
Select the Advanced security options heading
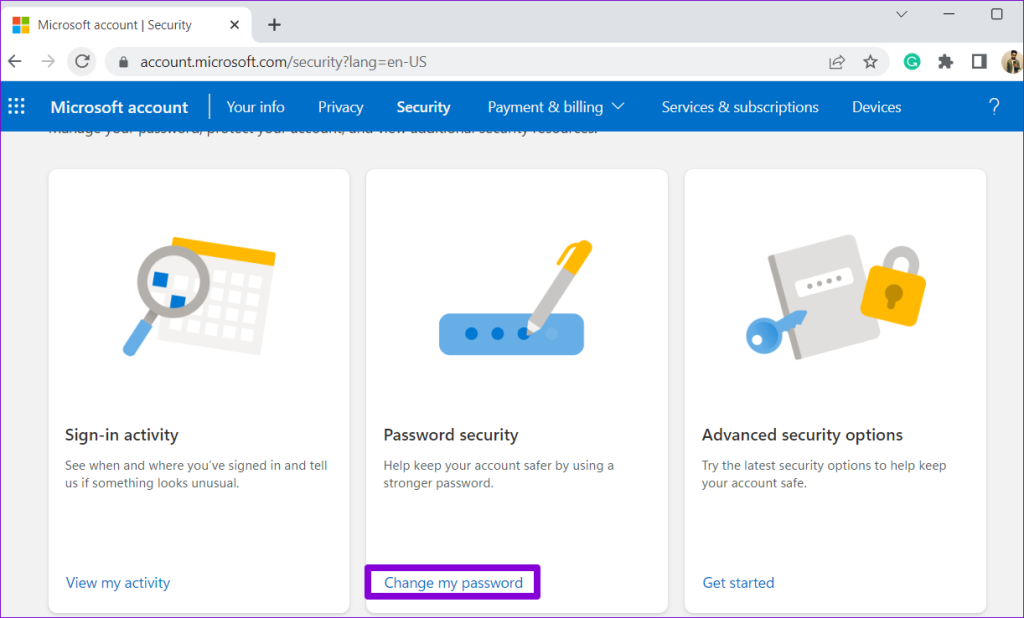802,434
